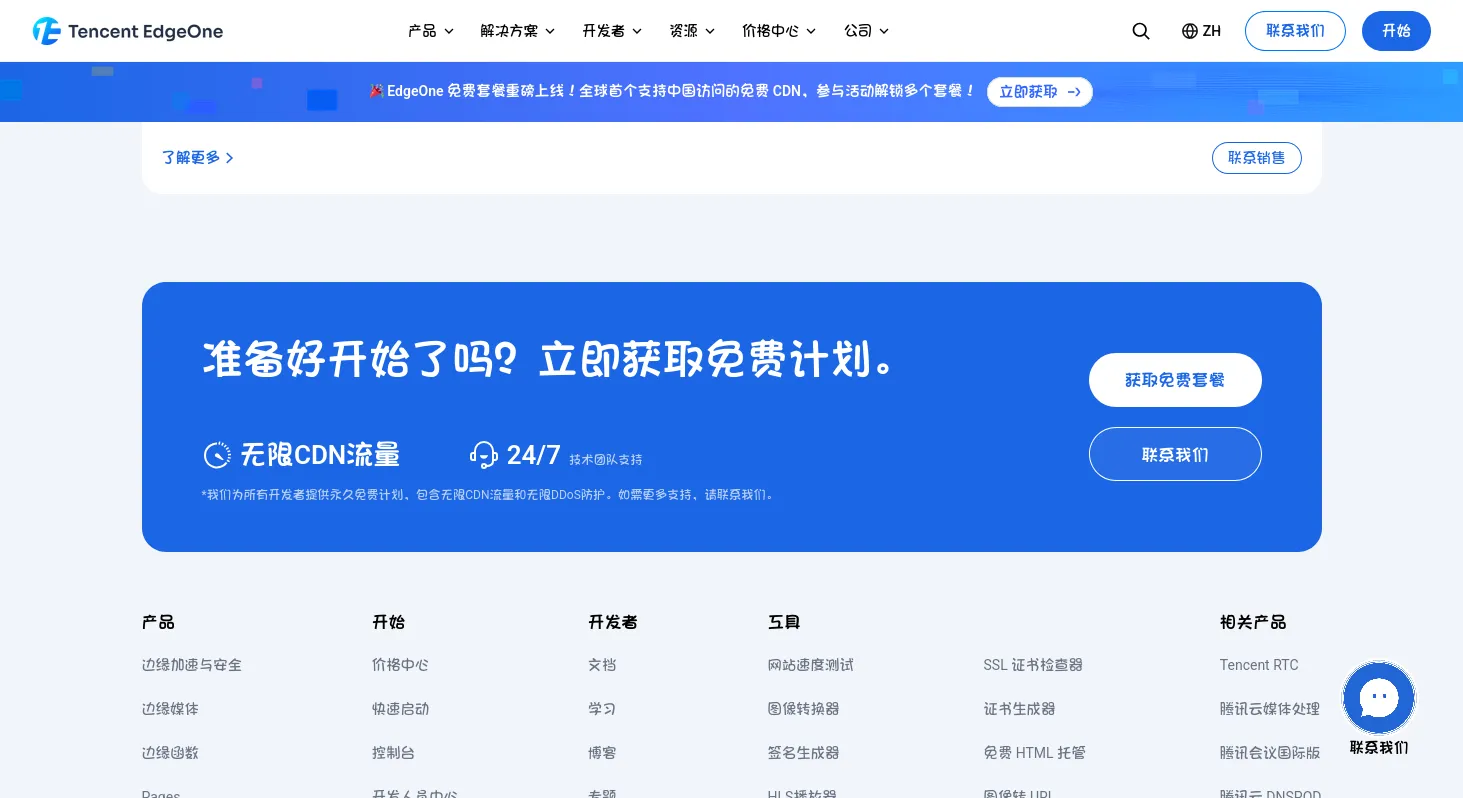The width and height of the screenshot is (1463, 798).
Task: Open the 图像转换器 tool link
Action: (804, 709)
